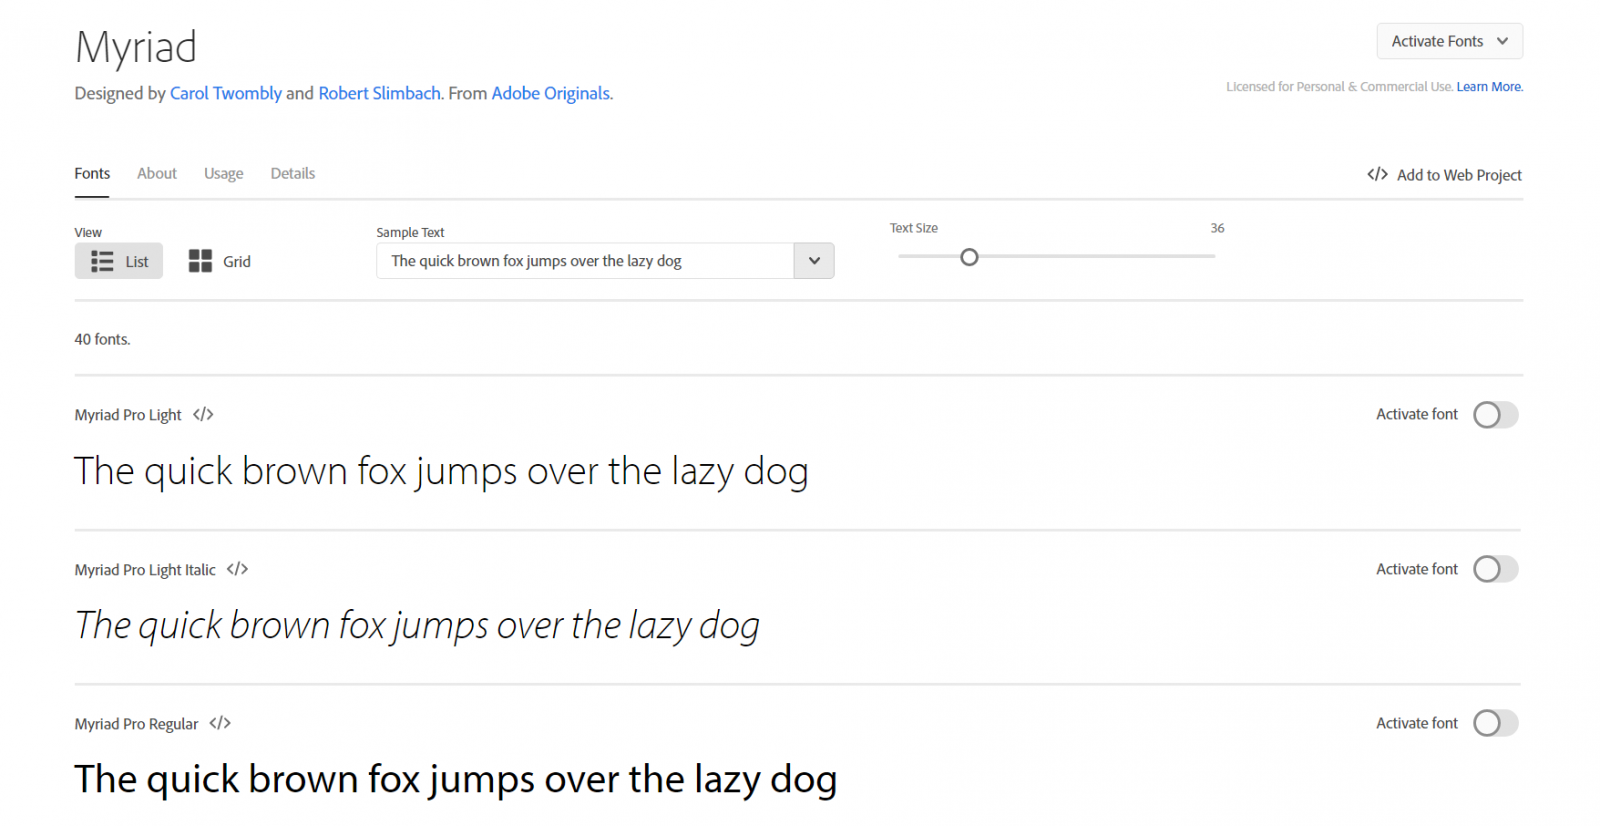Turn on Myriad Pro Regular font toggle
1600x826 pixels.
[1495, 723]
